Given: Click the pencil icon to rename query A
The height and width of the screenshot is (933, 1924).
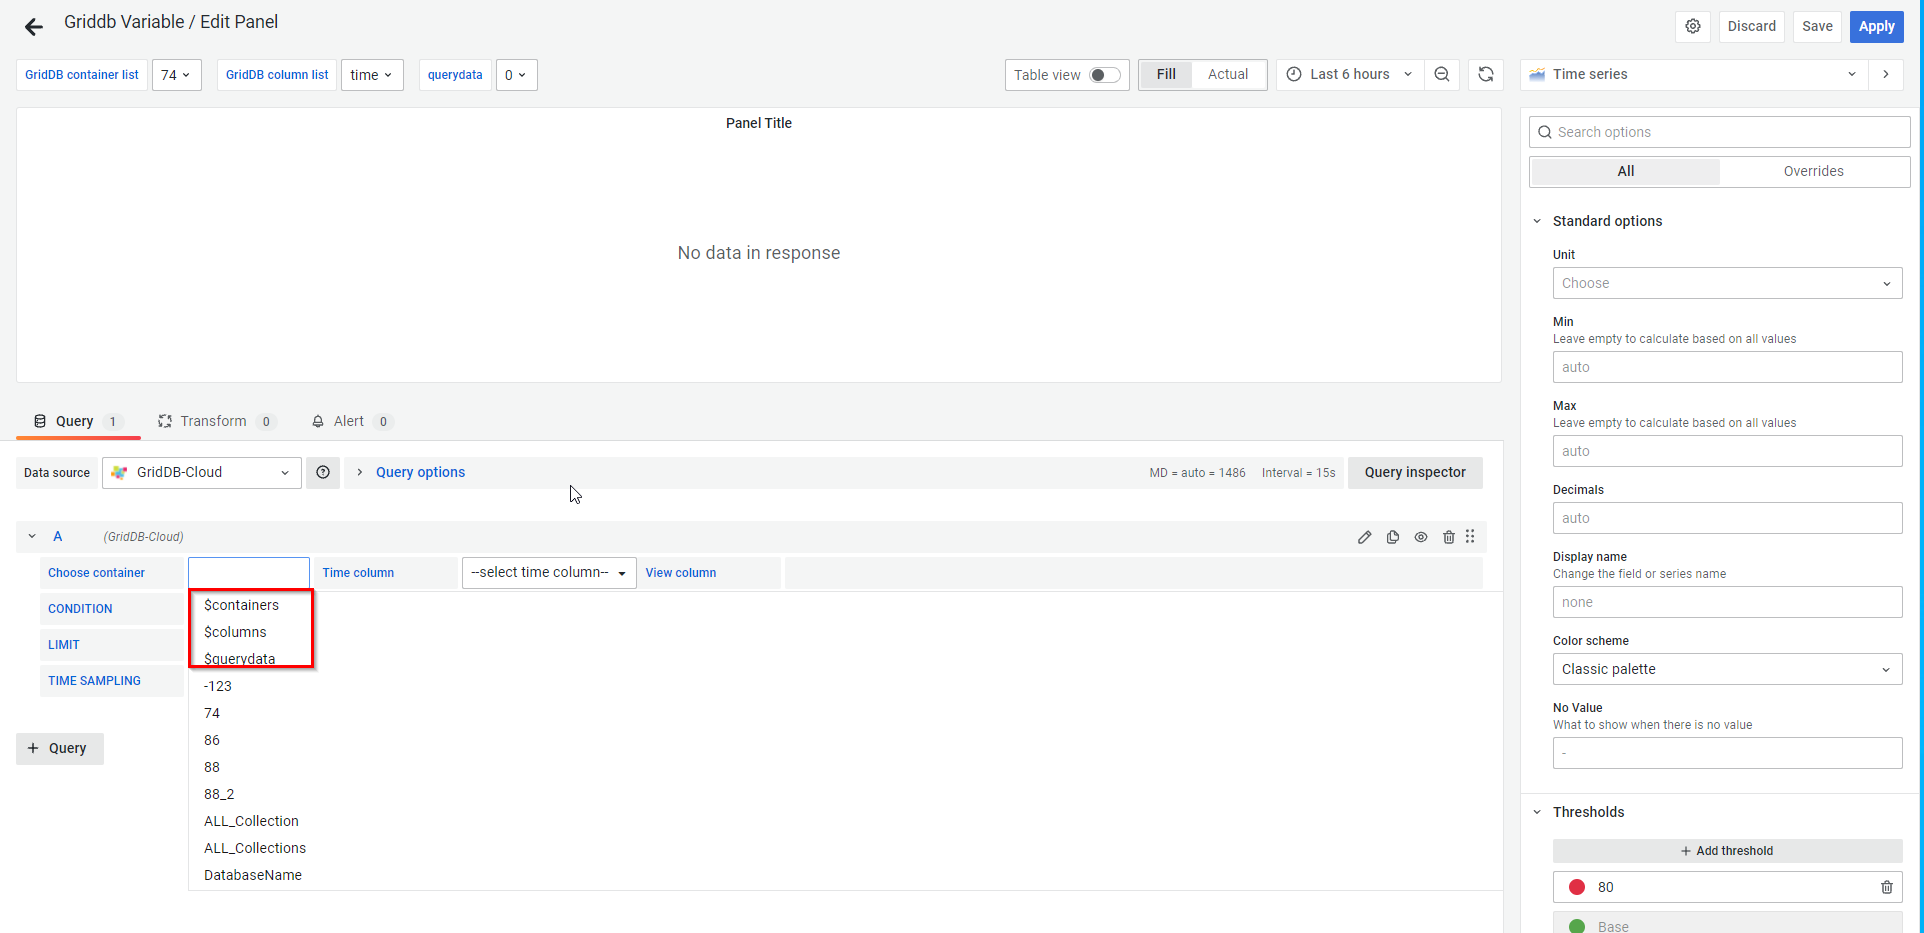Looking at the screenshot, I should (1364, 538).
